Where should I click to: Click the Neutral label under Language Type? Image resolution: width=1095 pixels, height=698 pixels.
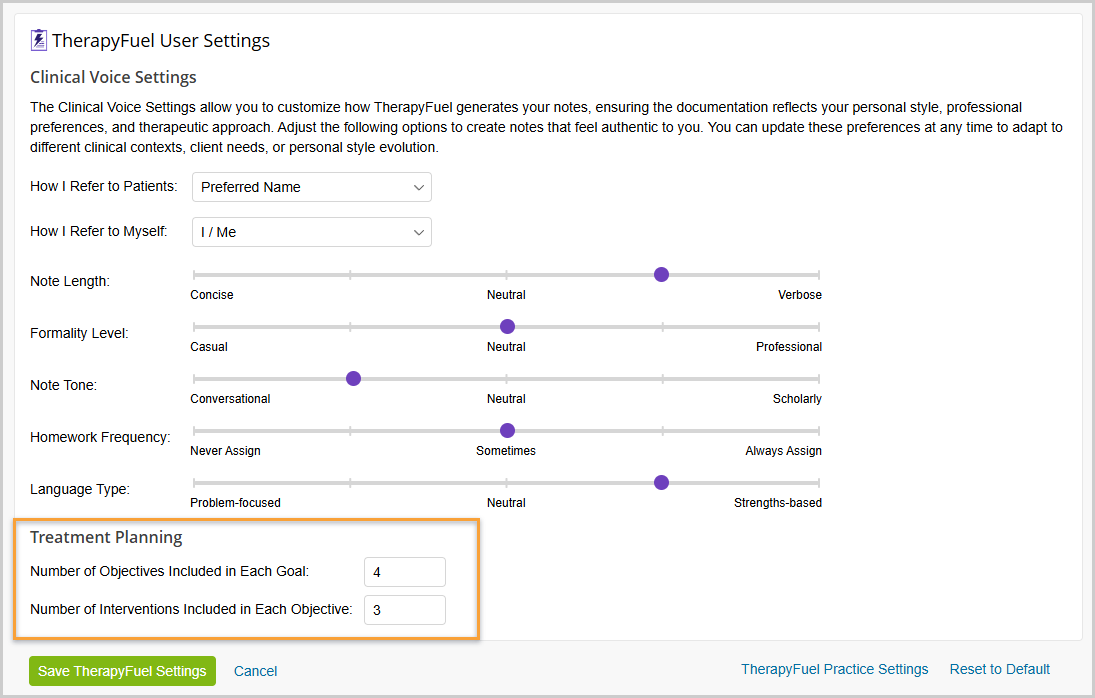(506, 503)
